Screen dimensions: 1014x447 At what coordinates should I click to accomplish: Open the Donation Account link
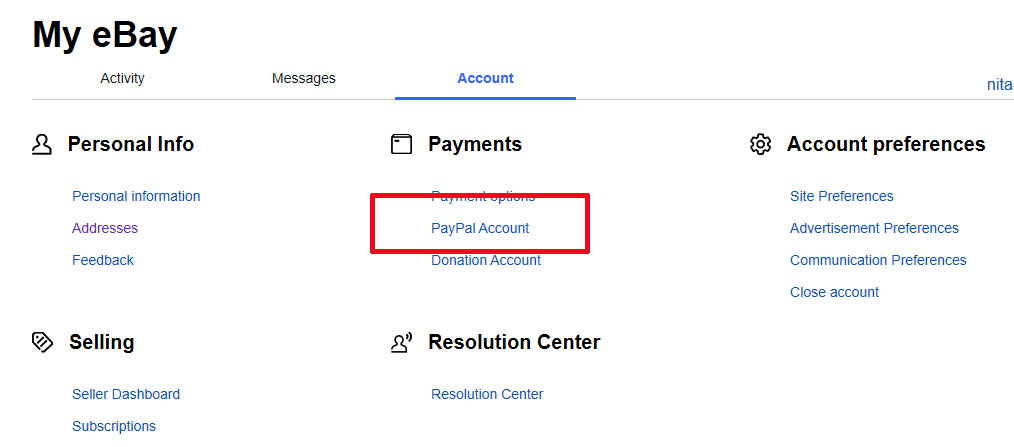click(486, 260)
